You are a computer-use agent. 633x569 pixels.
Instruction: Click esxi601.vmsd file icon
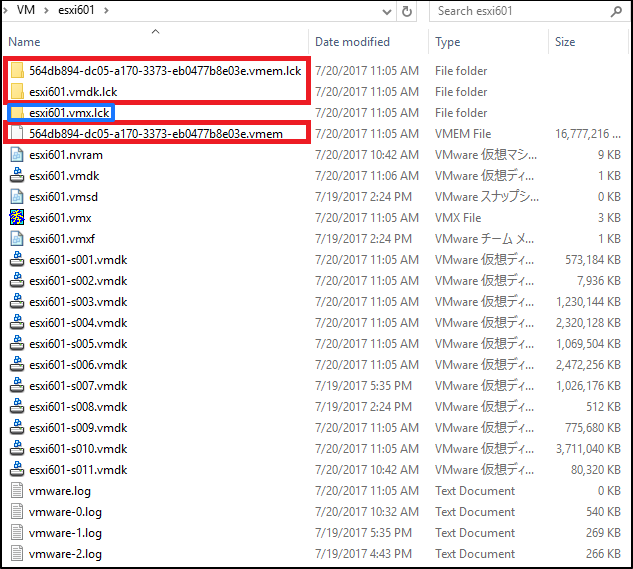tap(17, 197)
